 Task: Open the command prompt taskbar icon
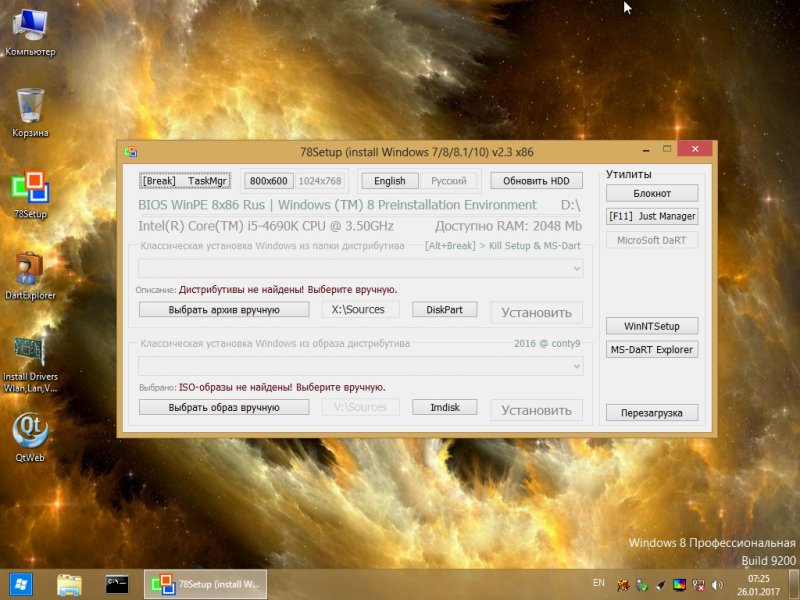(117, 585)
